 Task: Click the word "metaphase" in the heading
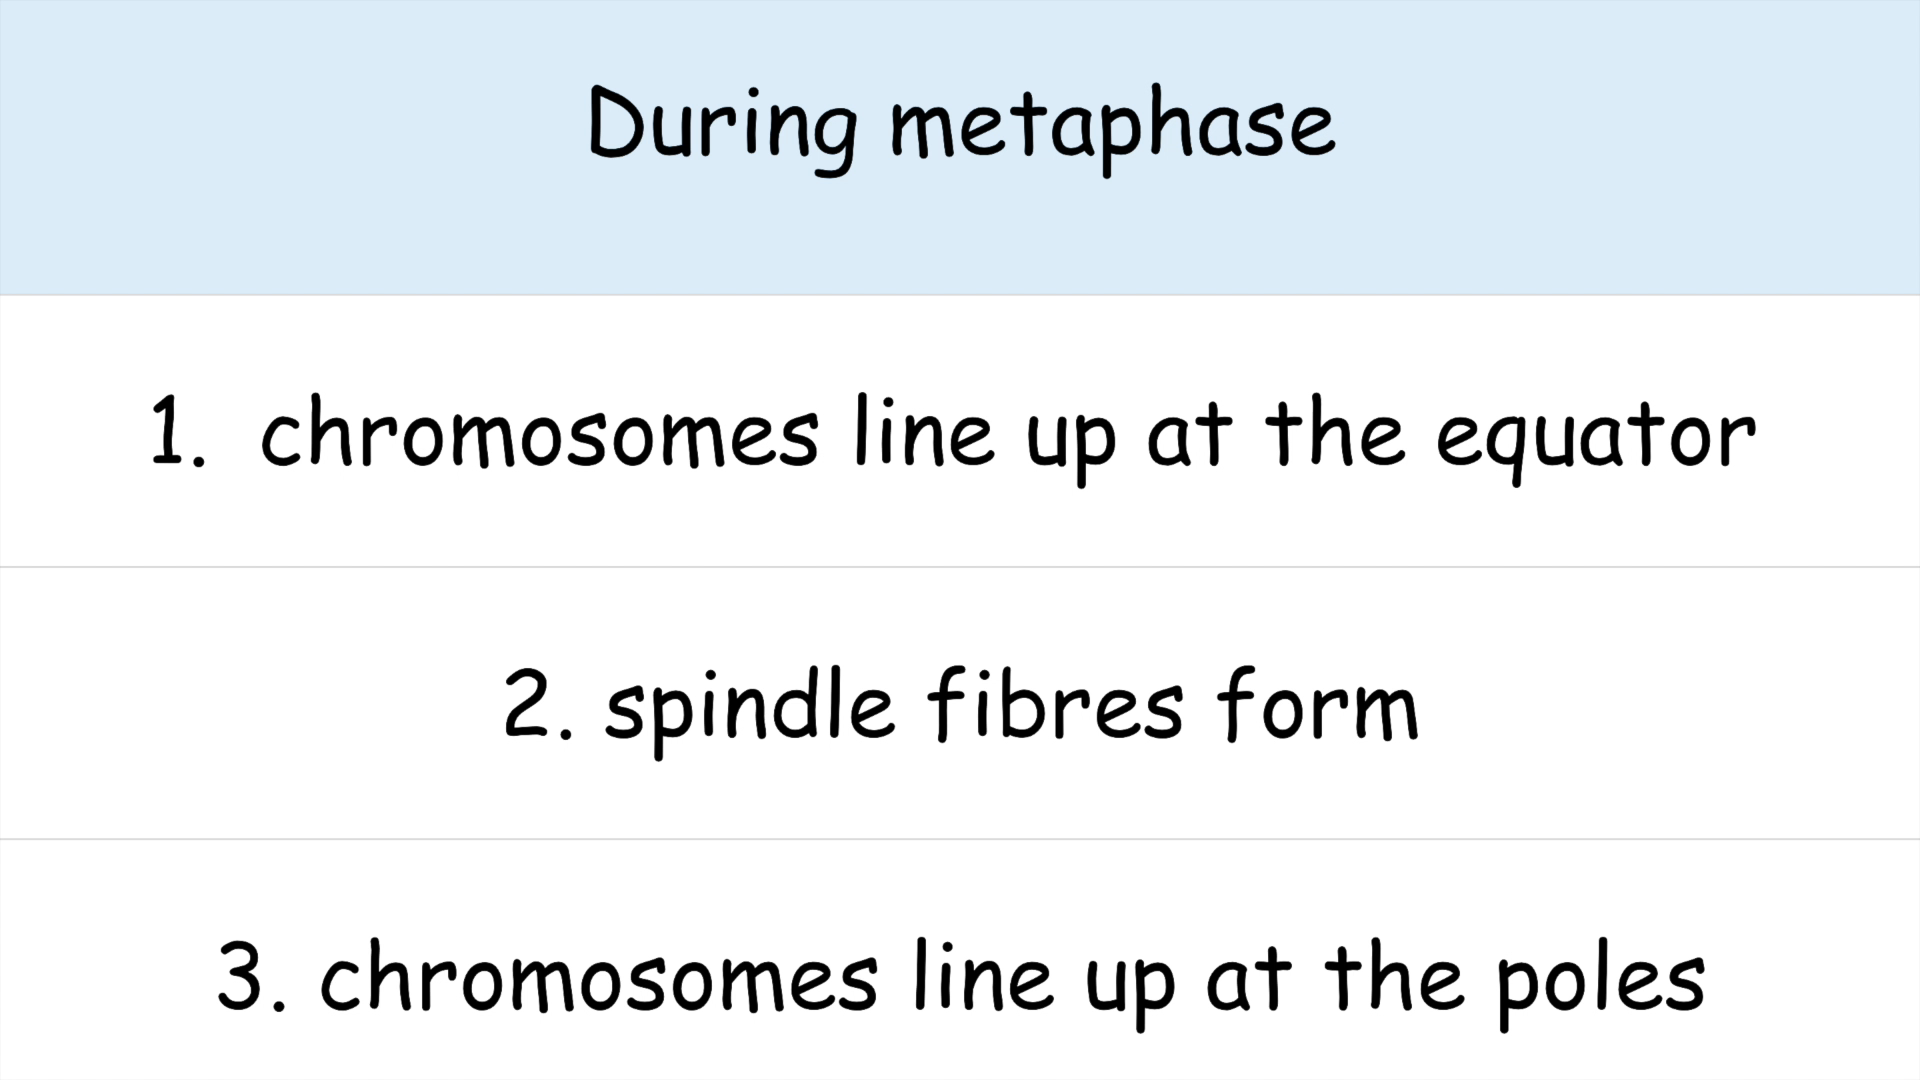point(1112,127)
